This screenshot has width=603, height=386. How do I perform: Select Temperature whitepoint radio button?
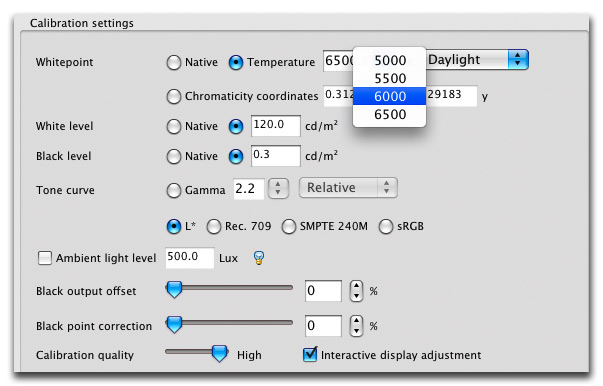[236, 62]
